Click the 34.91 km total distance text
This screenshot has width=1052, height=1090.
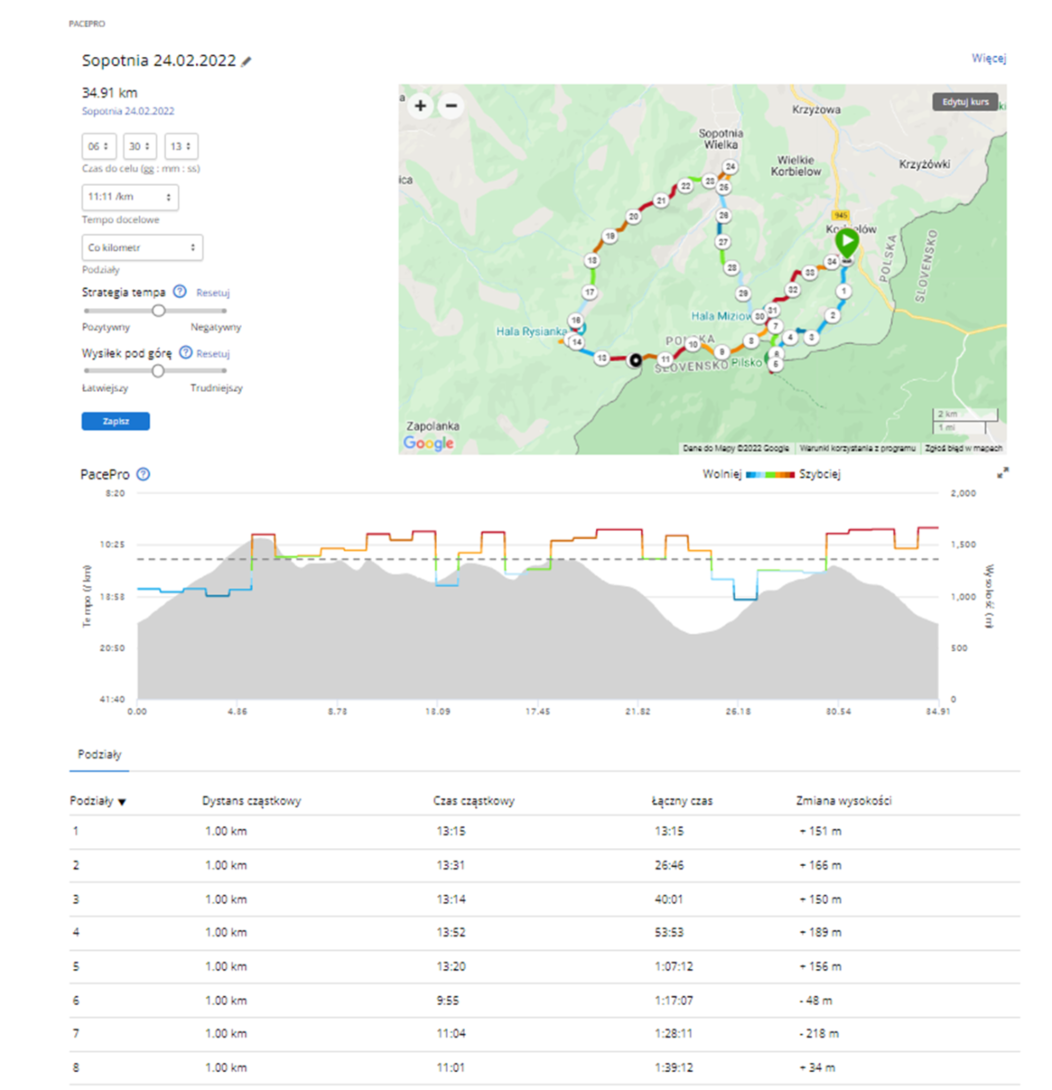[110, 92]
